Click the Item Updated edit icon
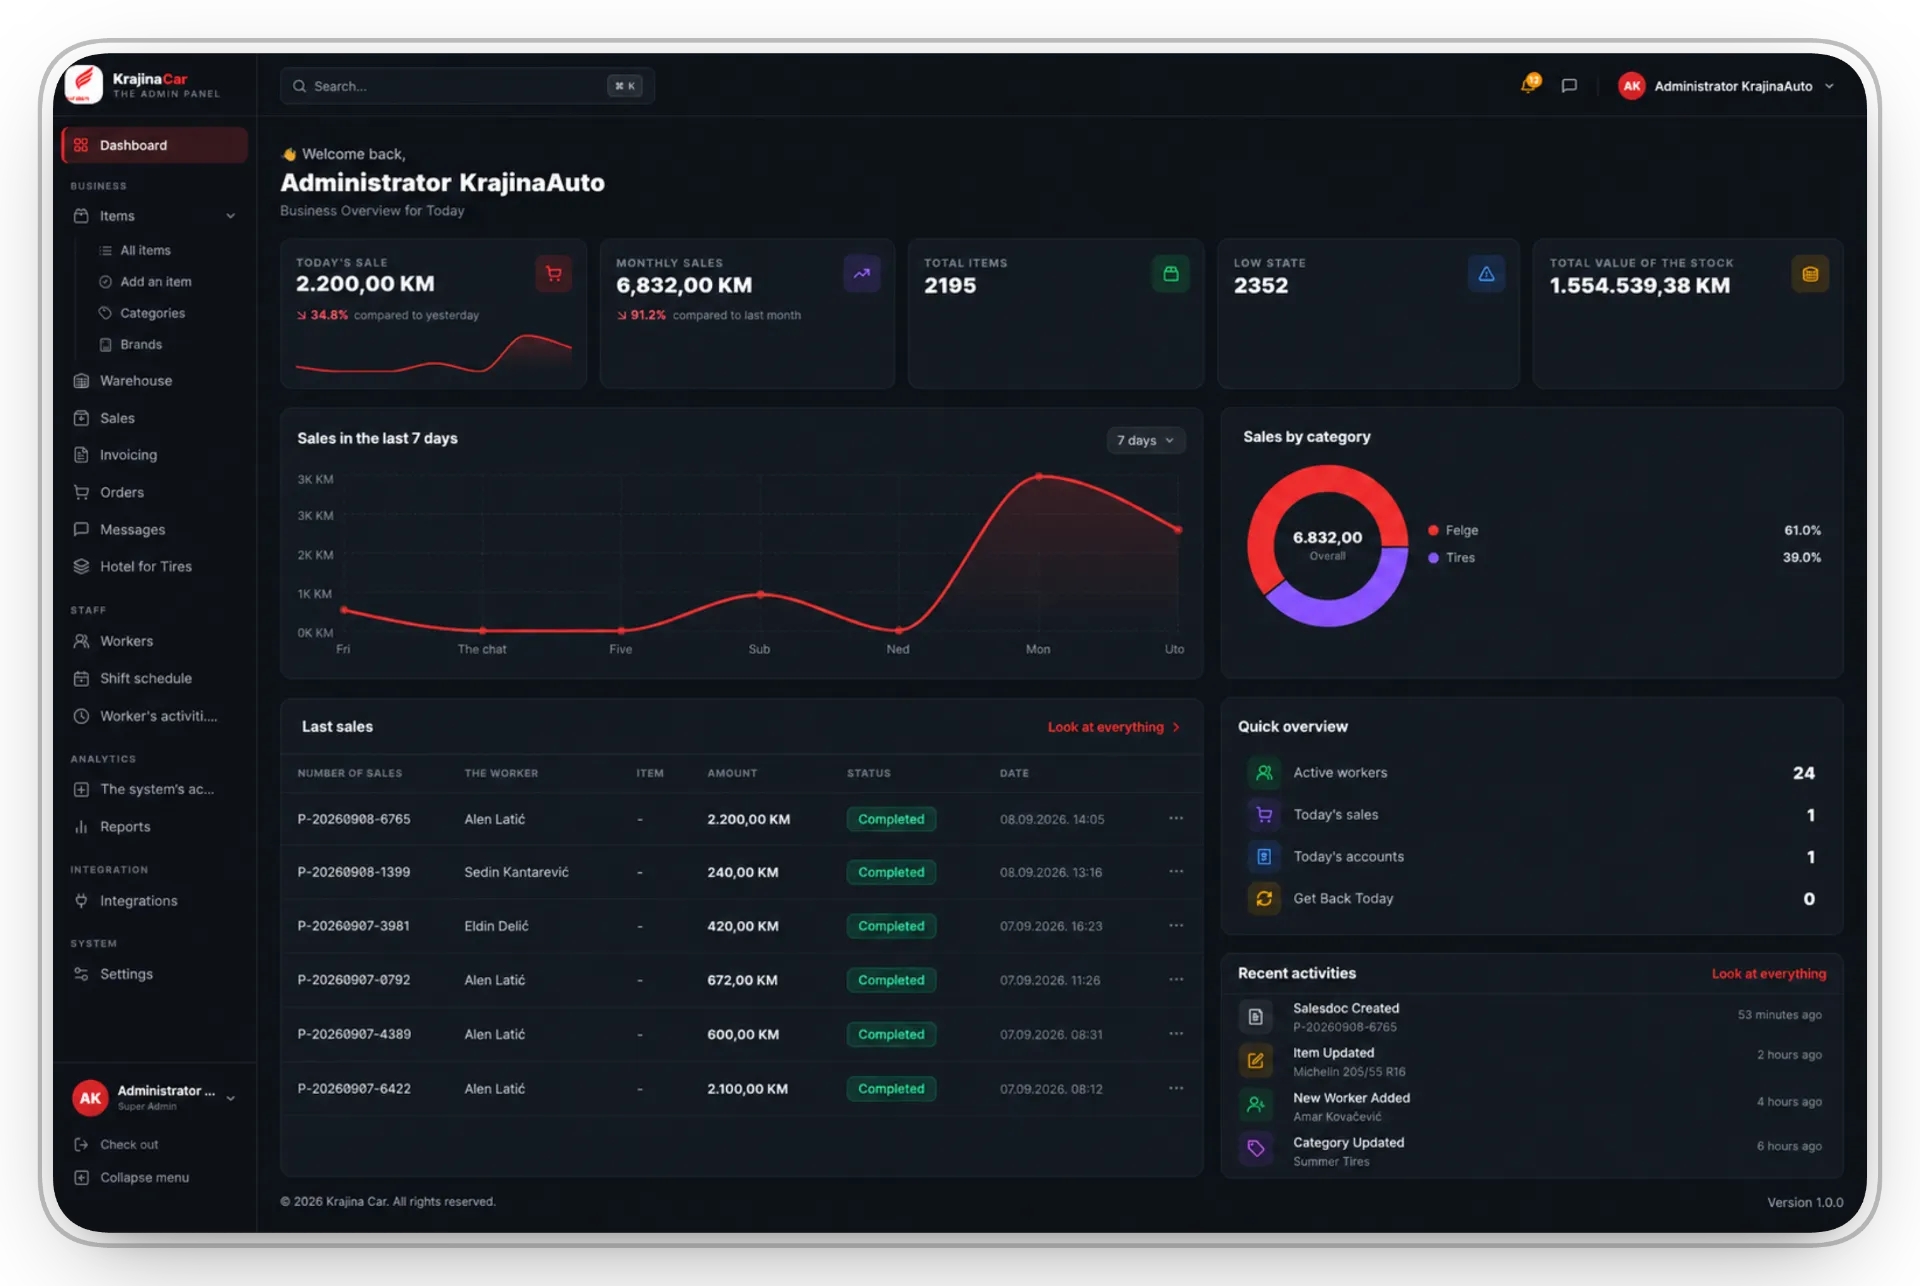 point(1256,1061)
